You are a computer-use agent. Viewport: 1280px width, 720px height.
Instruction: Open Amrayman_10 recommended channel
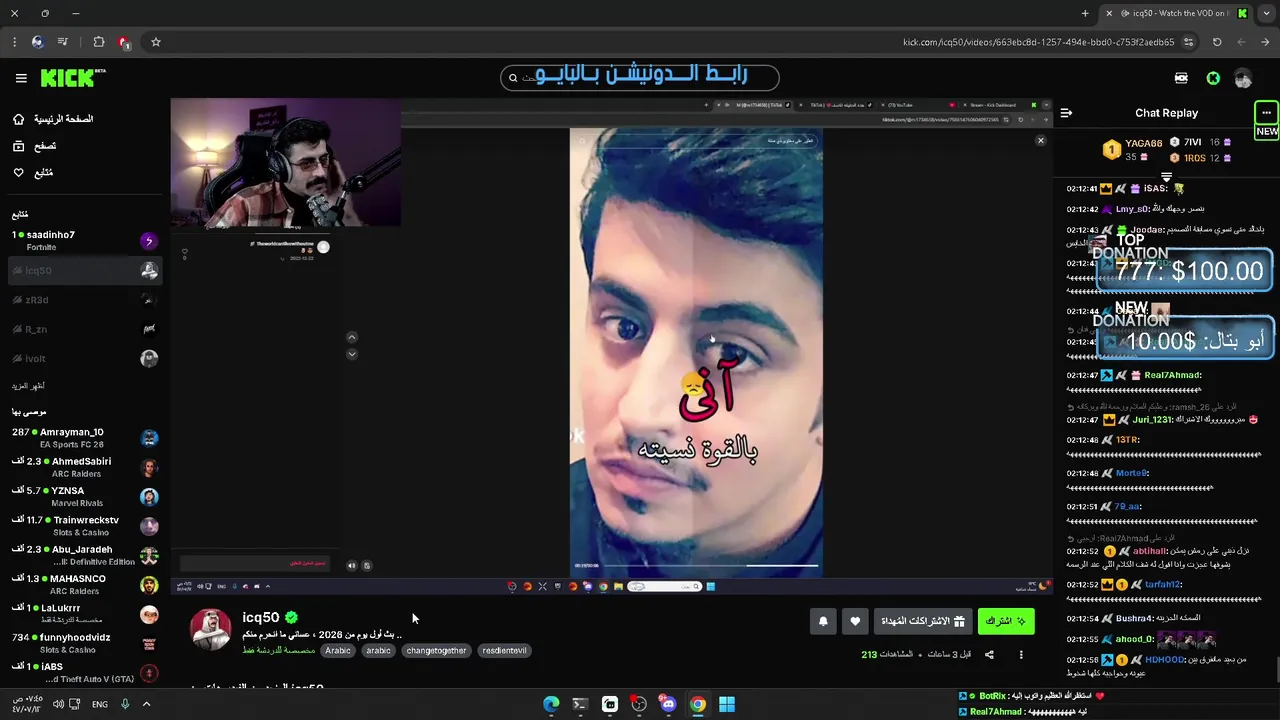click(85, 438)
